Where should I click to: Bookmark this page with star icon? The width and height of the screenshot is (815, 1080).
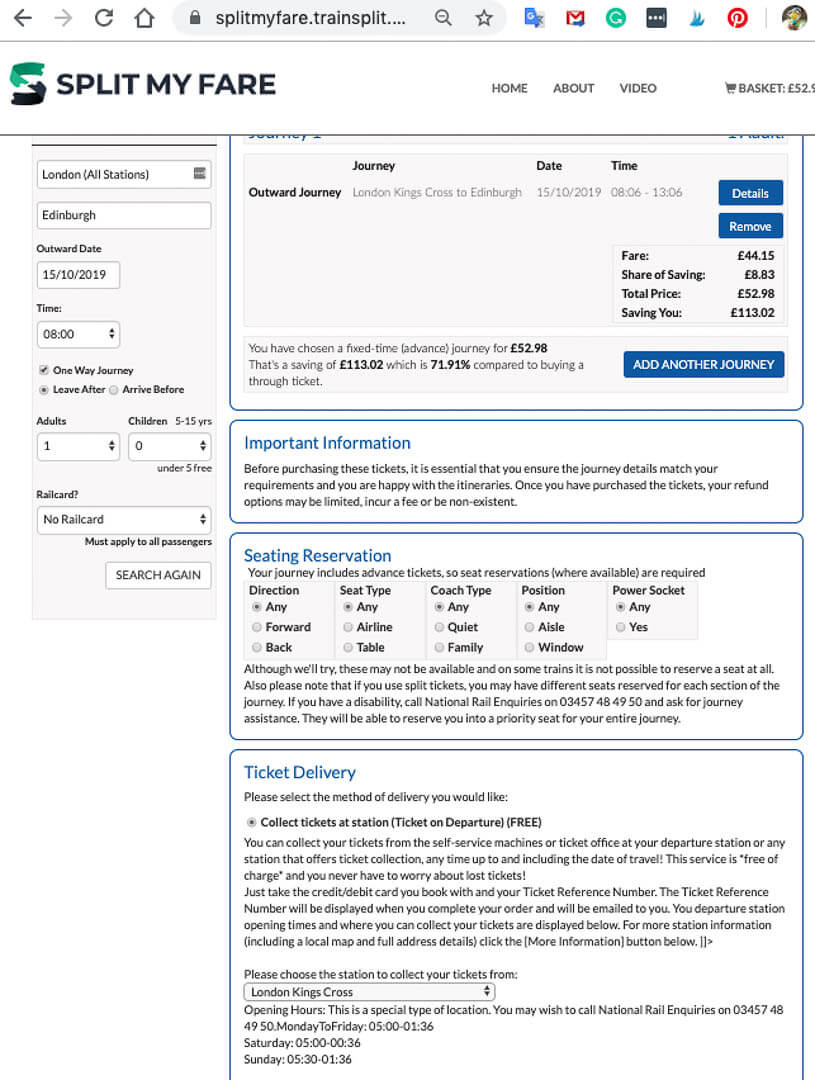click(x=484, y=18)
